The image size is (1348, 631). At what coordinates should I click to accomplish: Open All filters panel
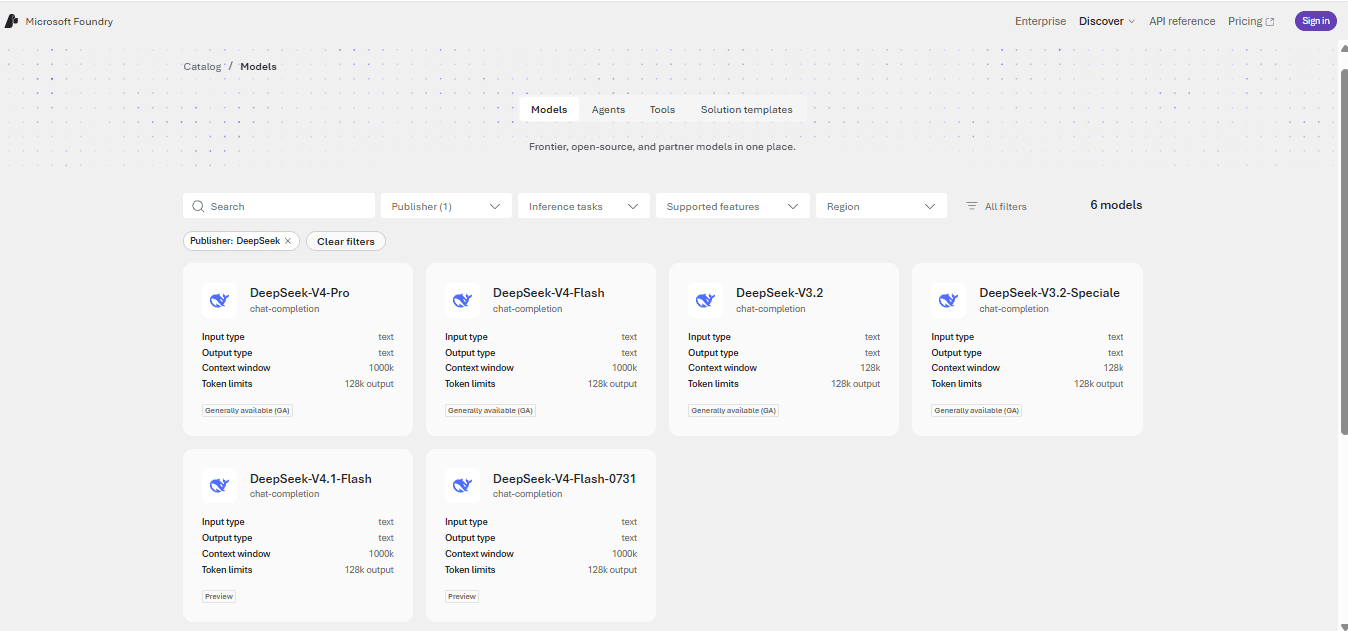click(996, 206)
